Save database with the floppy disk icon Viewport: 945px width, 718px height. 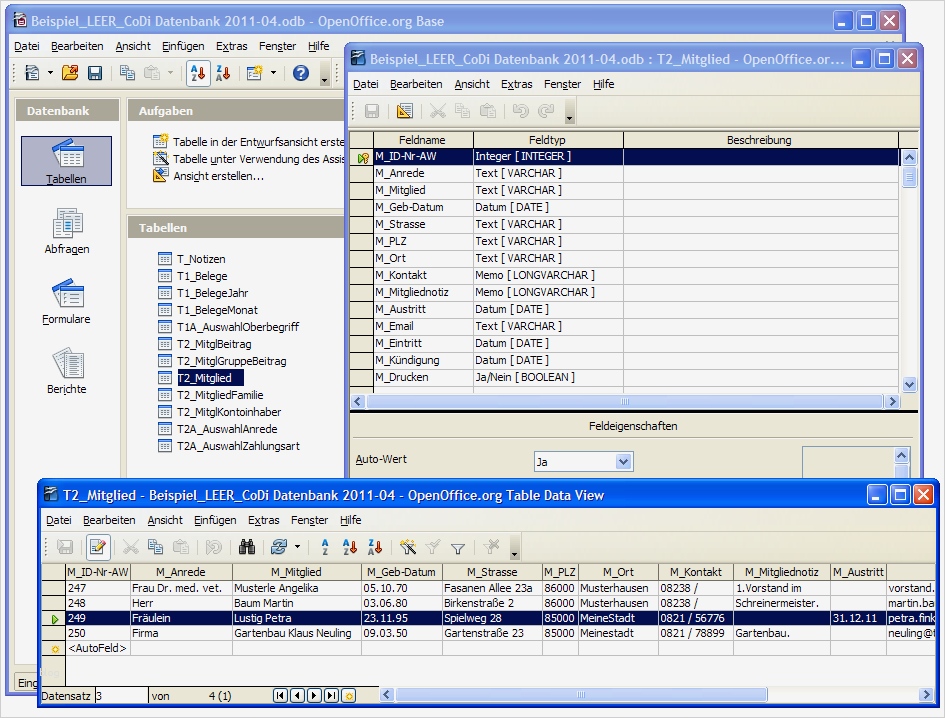(x=95, y=73)
